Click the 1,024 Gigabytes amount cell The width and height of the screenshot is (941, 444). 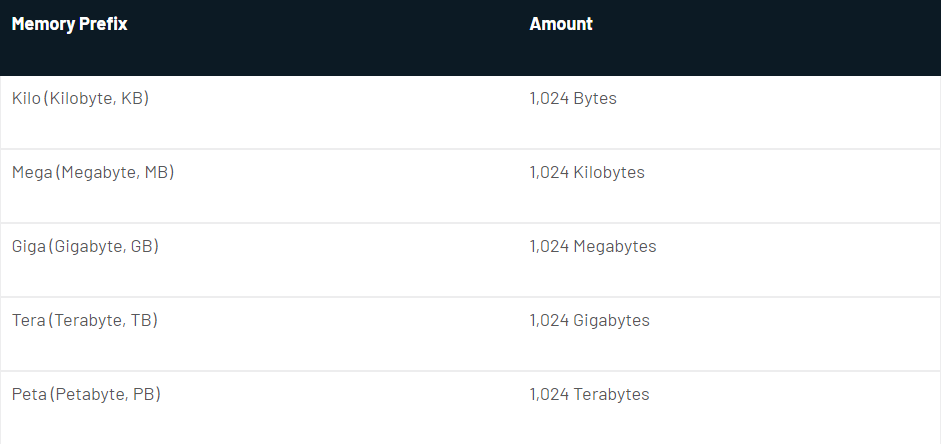589,321
